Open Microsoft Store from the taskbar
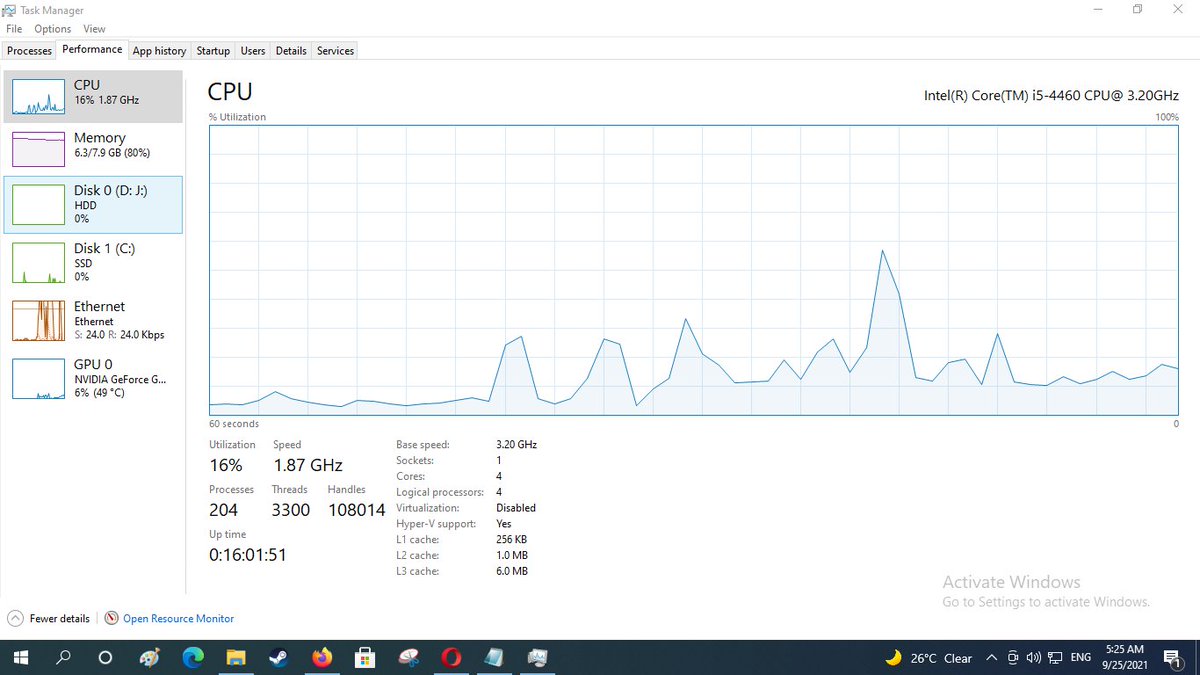The width and height of the screenshot is (1200, 675). [365, 657]
